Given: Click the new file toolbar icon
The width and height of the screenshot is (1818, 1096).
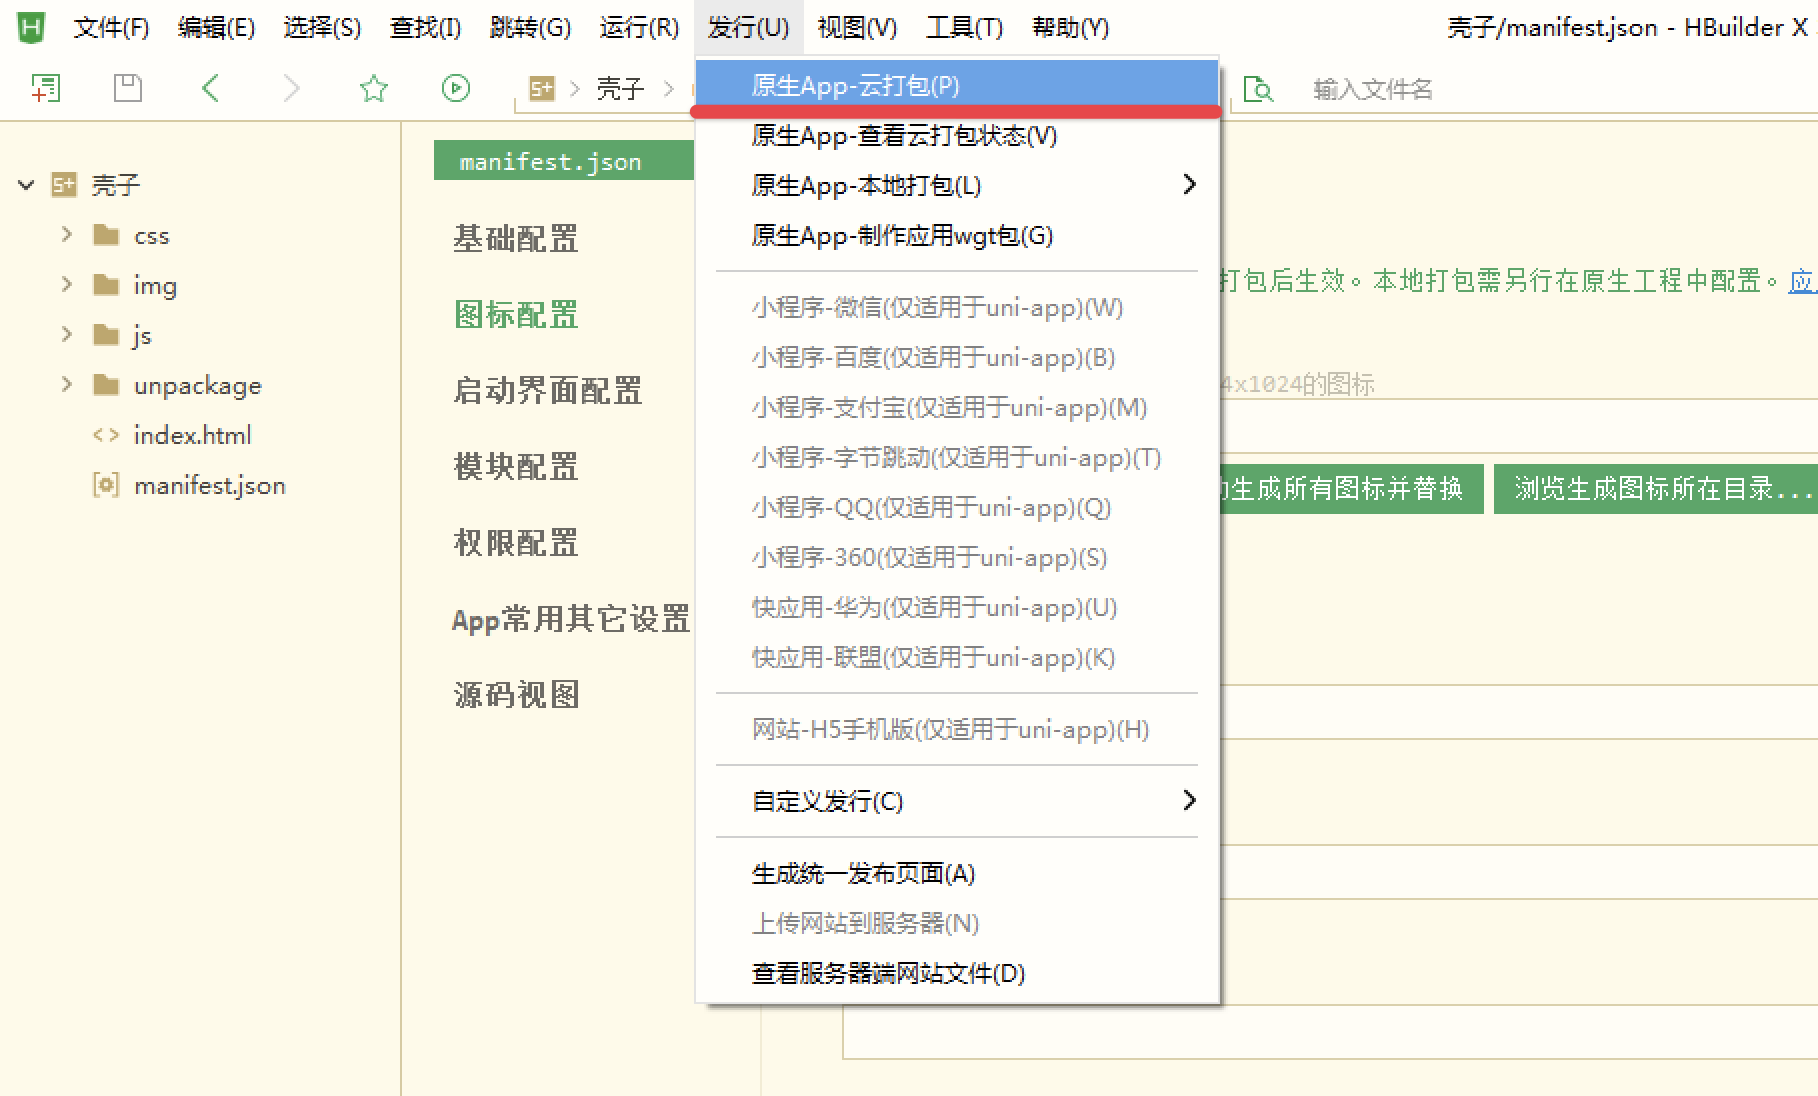Looking at the screenshot, I should 46,88.
